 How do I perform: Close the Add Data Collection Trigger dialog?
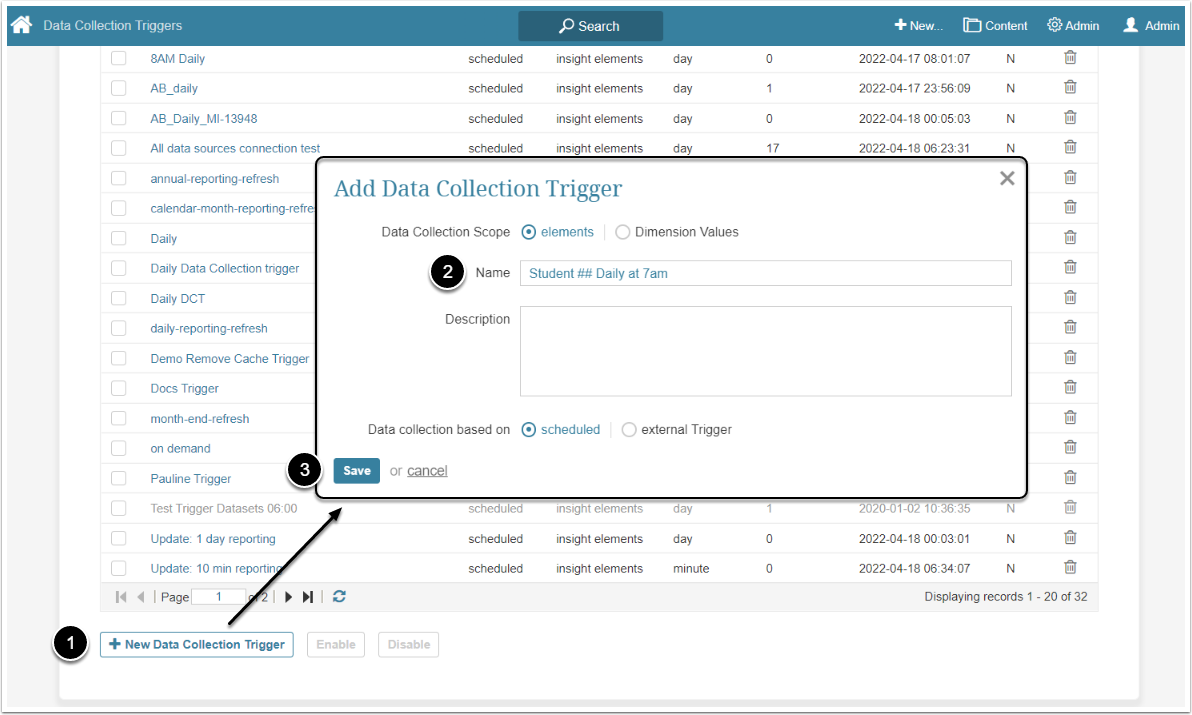[x=1007, y=179]
